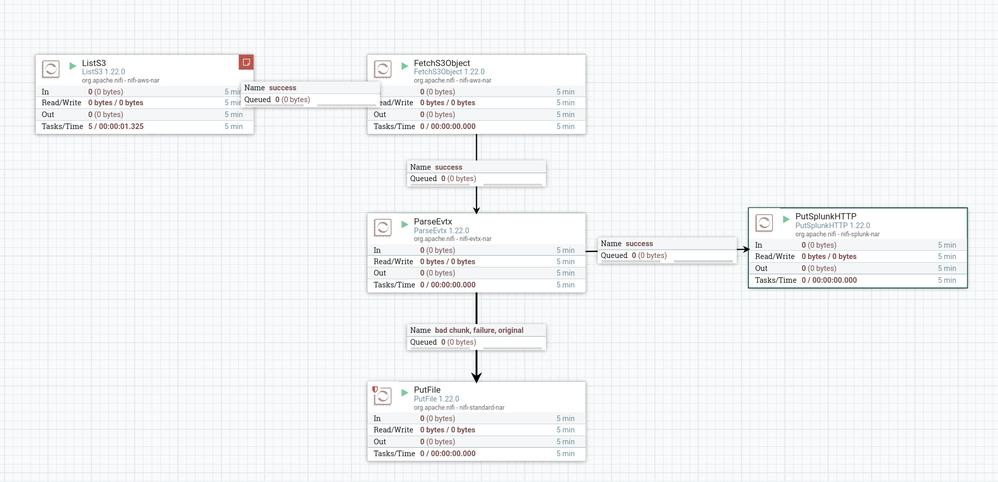
Task: Click the ListS3 processor icon
Action: 51,69
